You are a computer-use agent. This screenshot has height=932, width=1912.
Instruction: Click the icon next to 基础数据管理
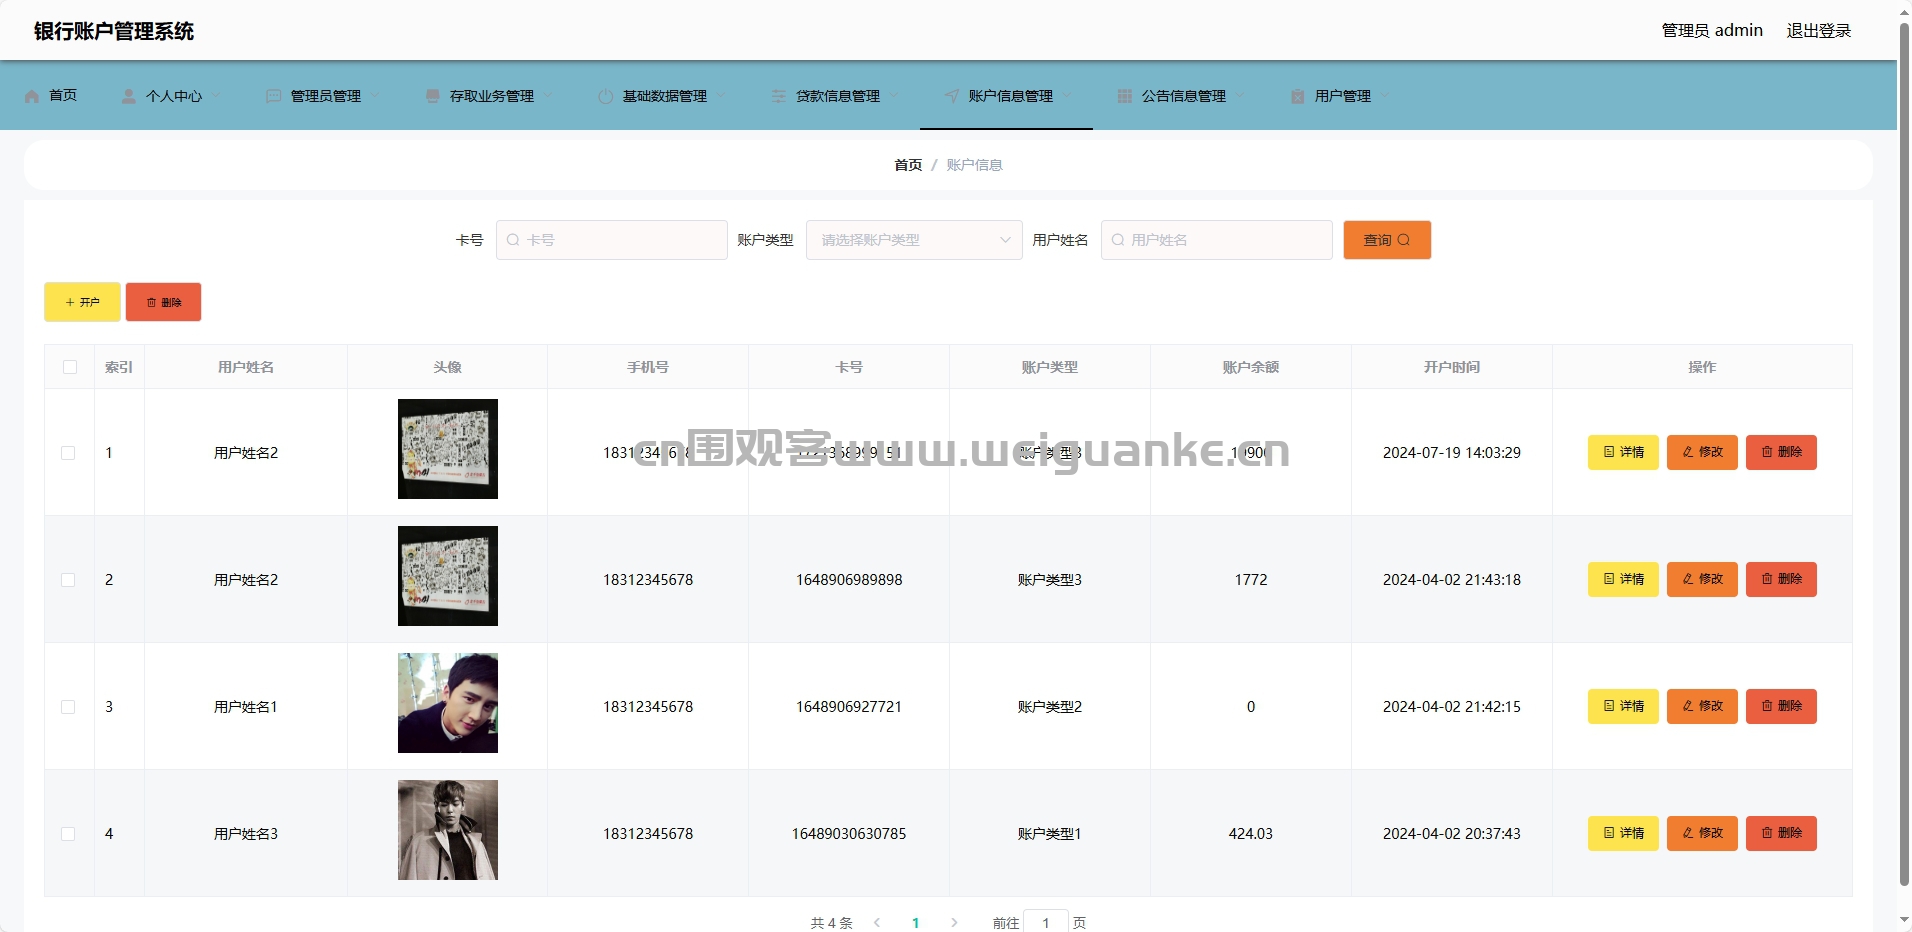(x=606, y=96)
